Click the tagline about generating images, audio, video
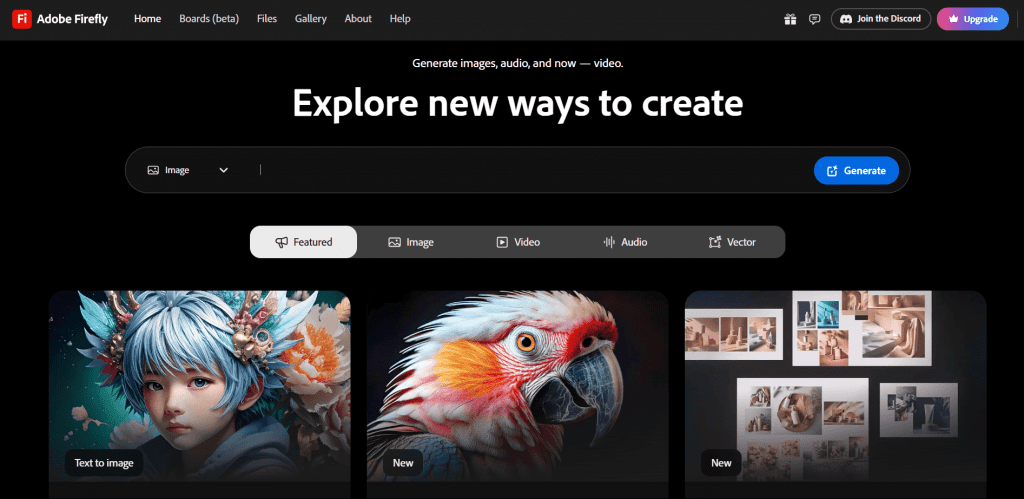The height and width of the screenshot is (499, 1024). click(x=518, y=63)
